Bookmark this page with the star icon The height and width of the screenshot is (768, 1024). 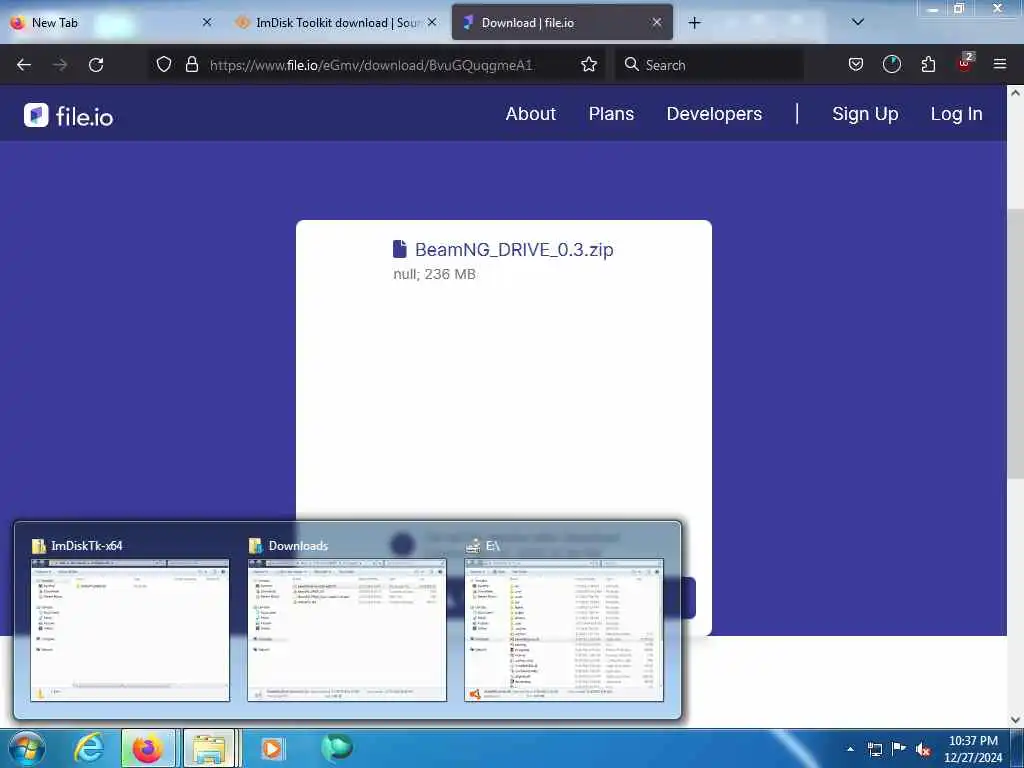589,65
